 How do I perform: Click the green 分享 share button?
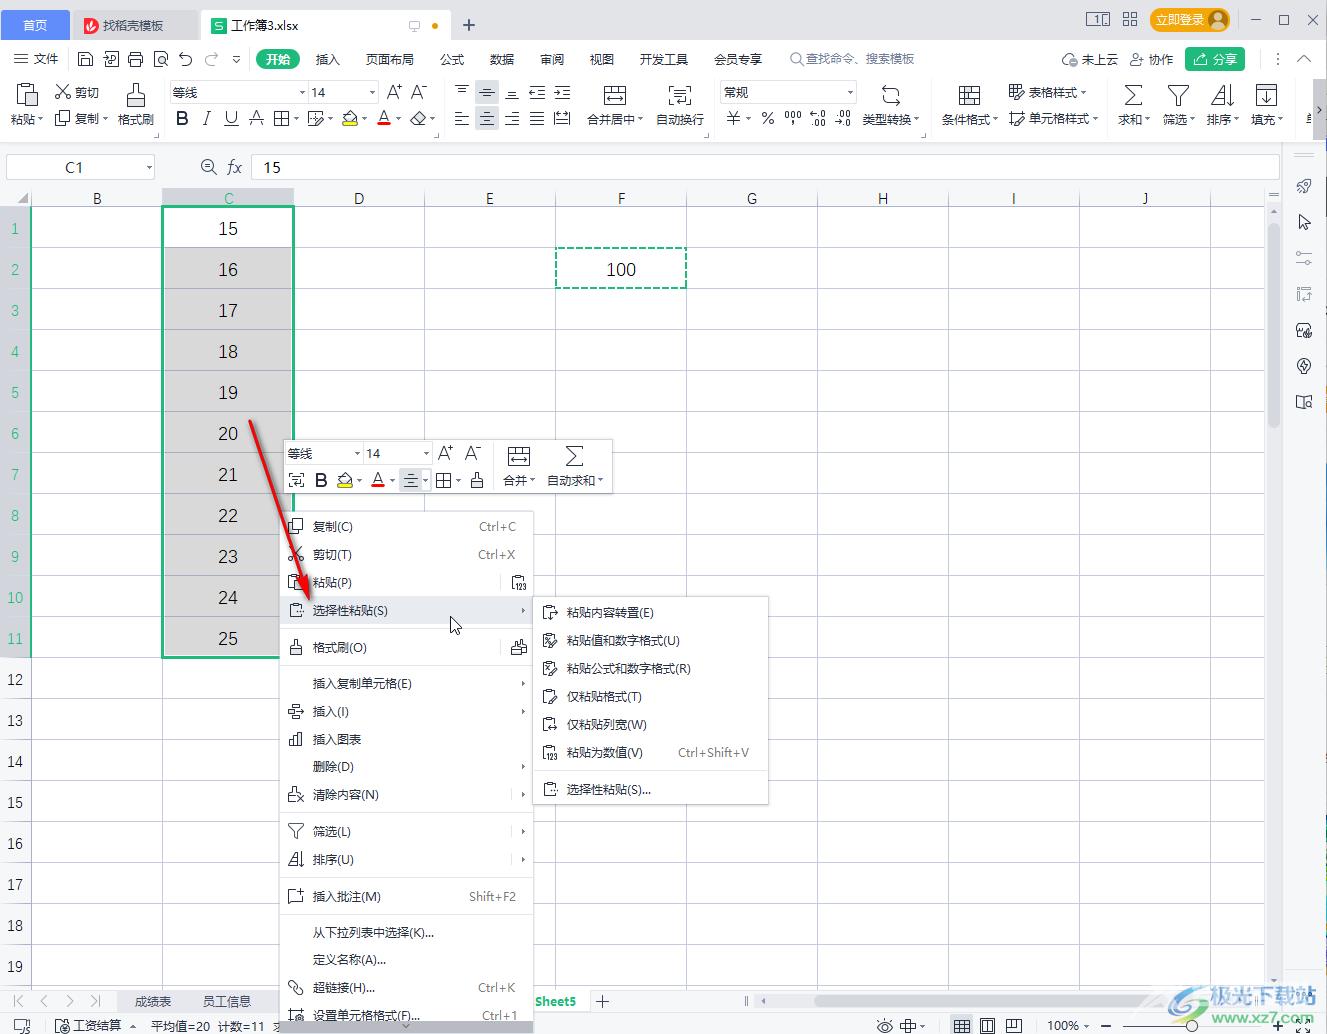point(1215,59)
